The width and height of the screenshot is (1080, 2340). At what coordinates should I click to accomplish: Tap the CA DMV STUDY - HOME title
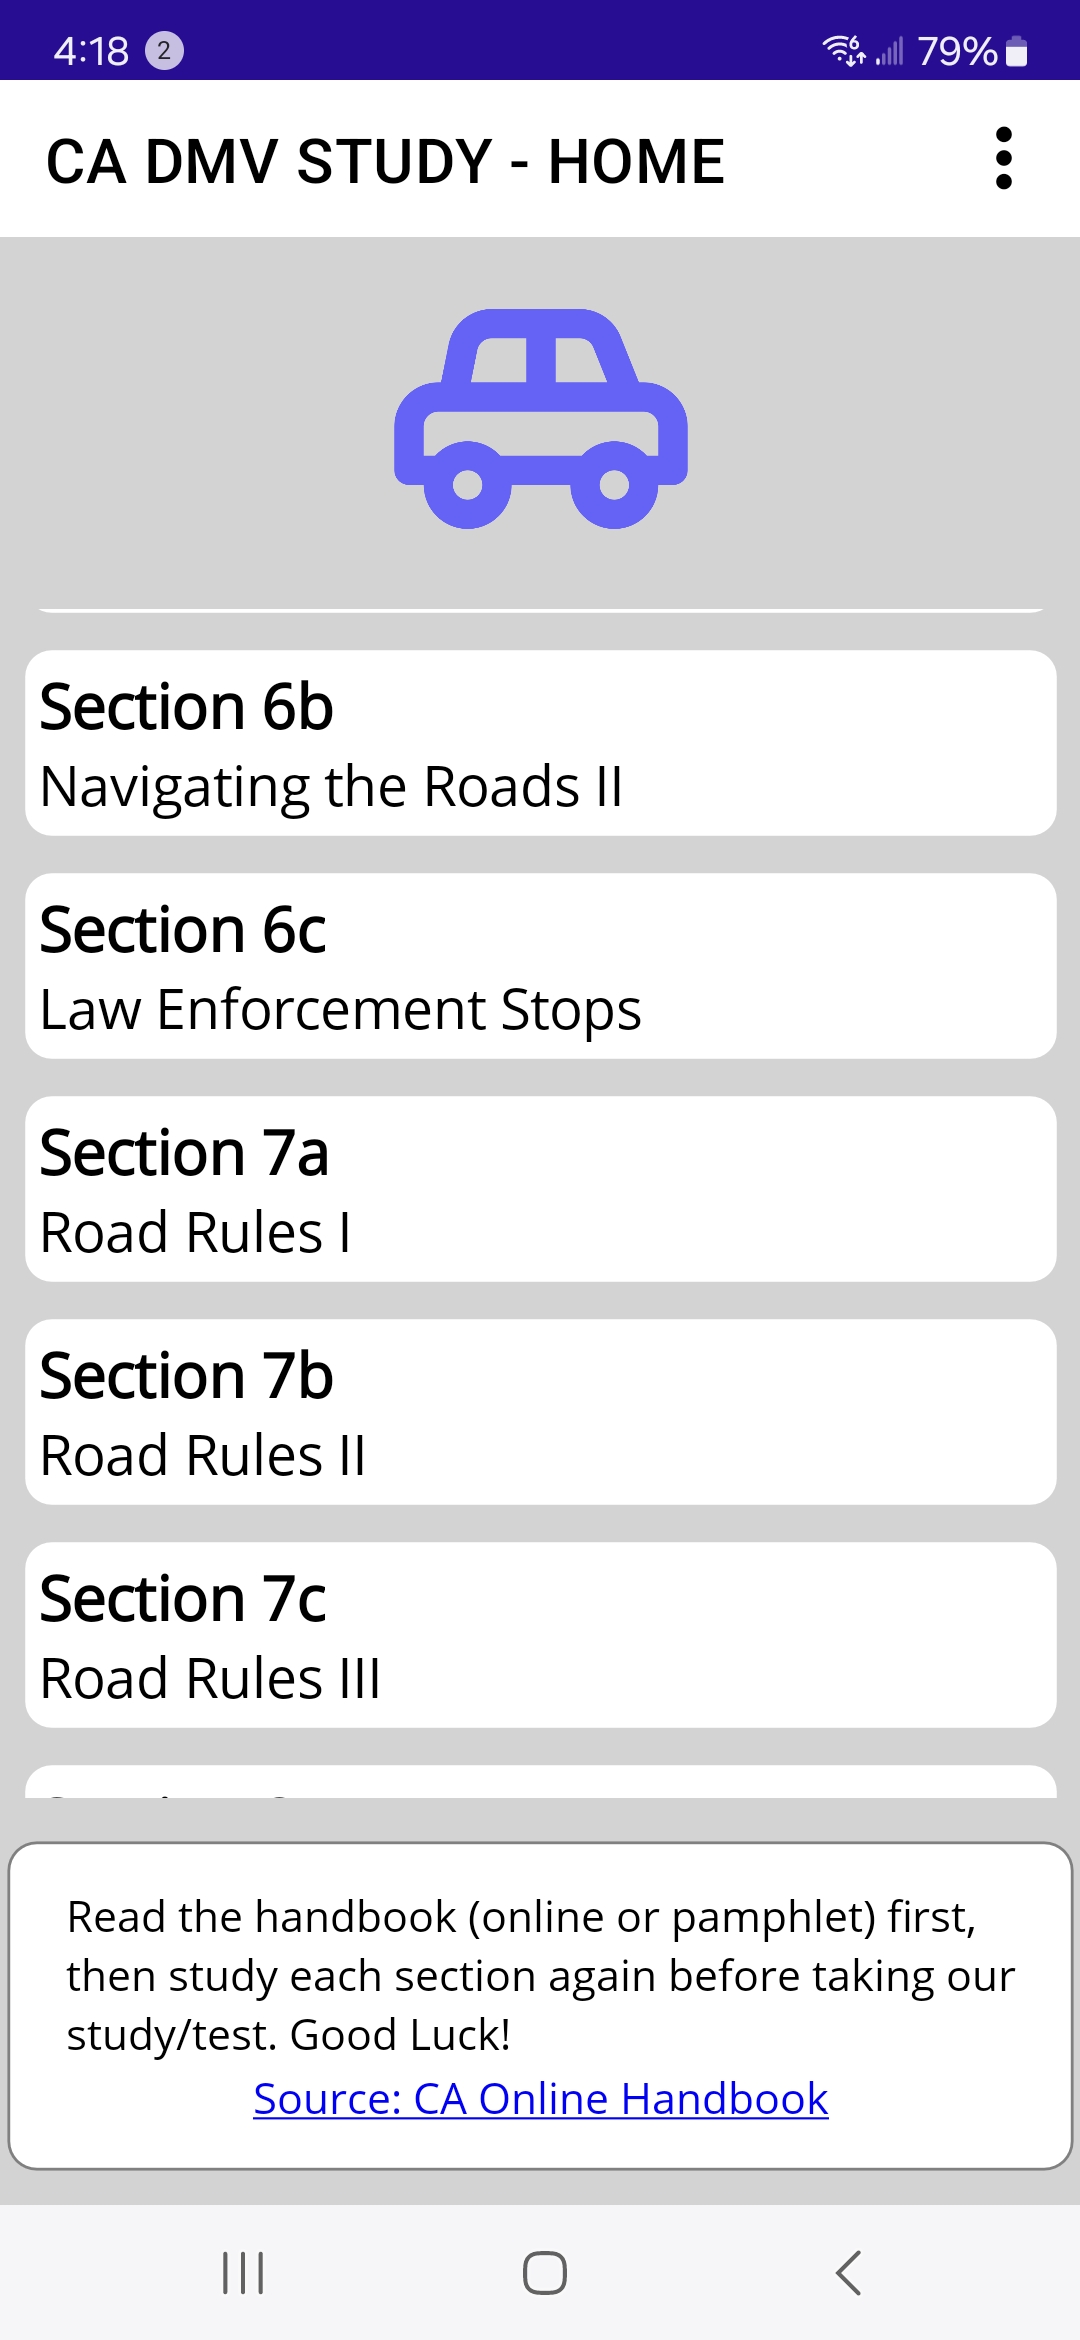point(385,161)
